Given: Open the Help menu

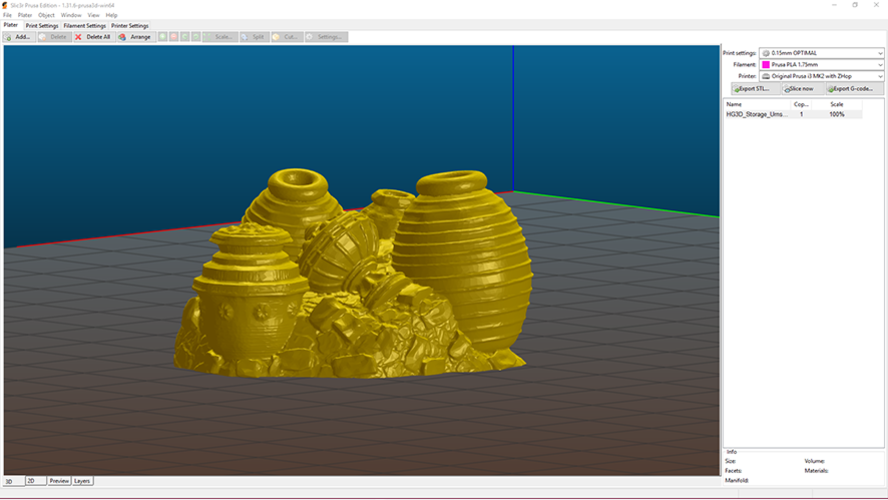Looking at the screenshot, I should pos(112,15).
